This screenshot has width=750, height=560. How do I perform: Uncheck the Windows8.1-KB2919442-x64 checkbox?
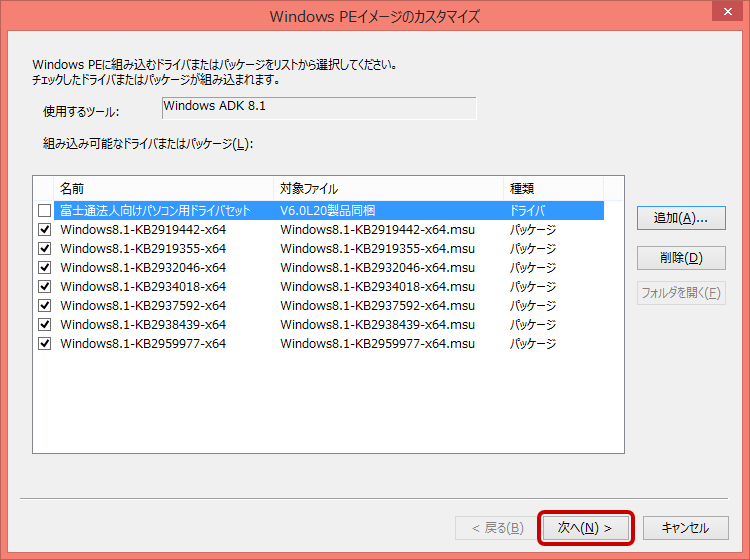(x=44, y=230)
